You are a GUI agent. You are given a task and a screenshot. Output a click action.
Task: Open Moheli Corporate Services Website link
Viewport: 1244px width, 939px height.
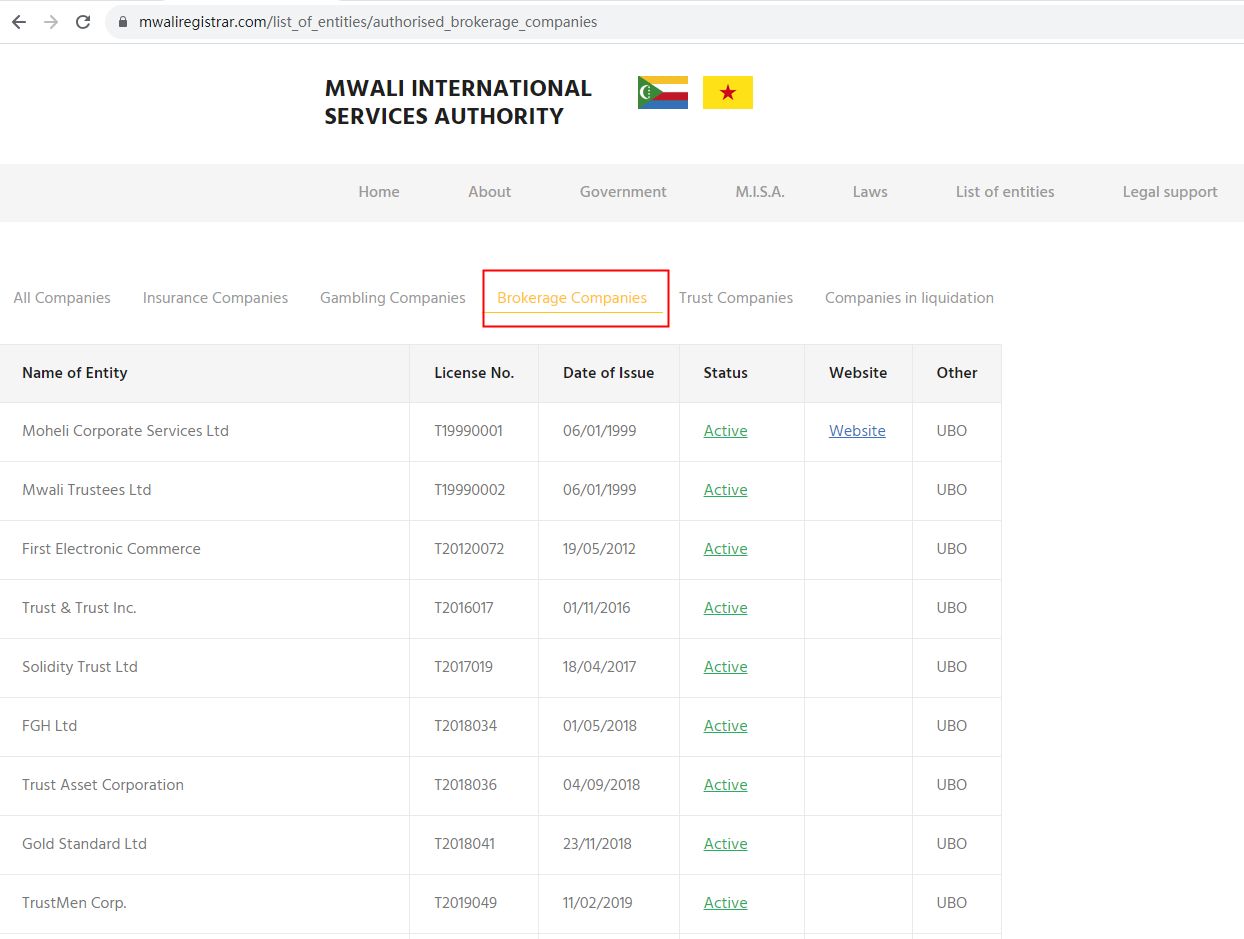tap(857, 431)
